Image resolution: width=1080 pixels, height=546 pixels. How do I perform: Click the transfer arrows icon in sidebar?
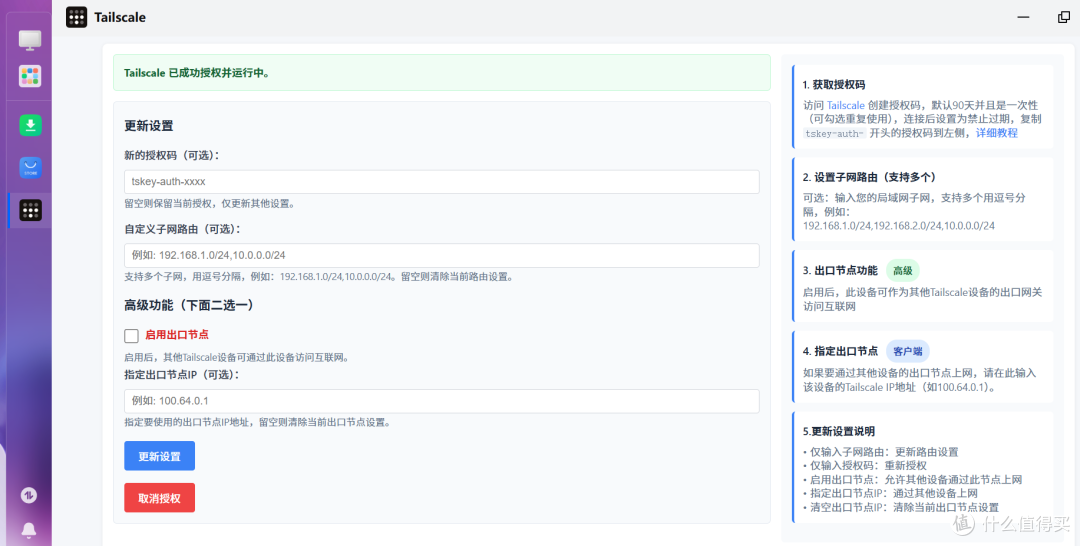[29, 495]
